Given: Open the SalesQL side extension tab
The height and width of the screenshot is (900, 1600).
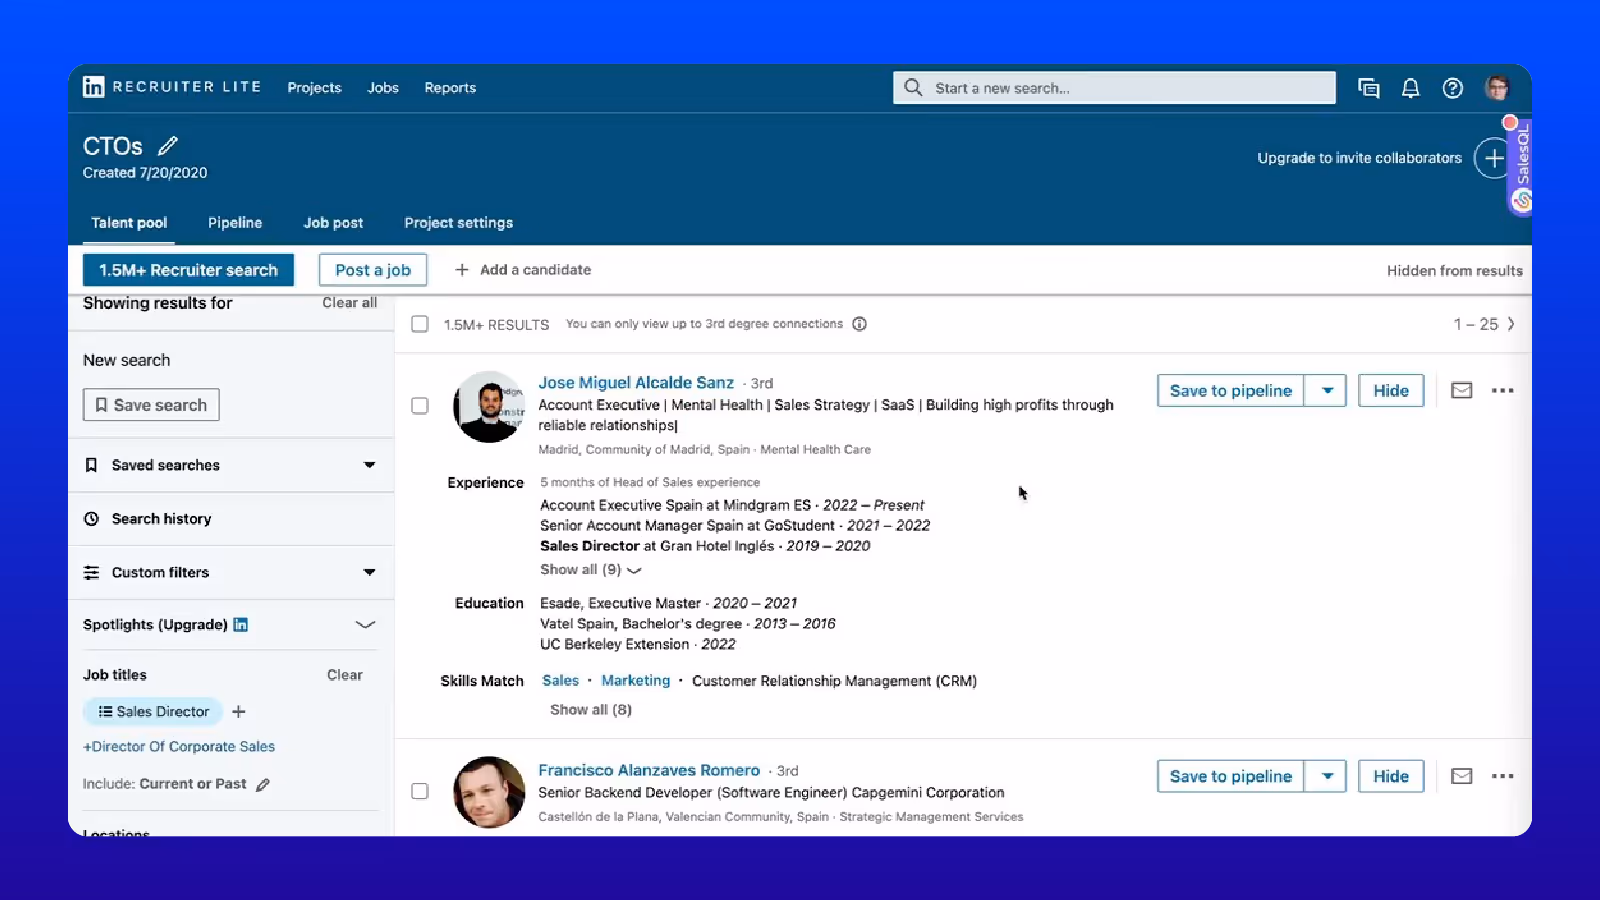Looking at the screenshot, I should coord(1521,167).
